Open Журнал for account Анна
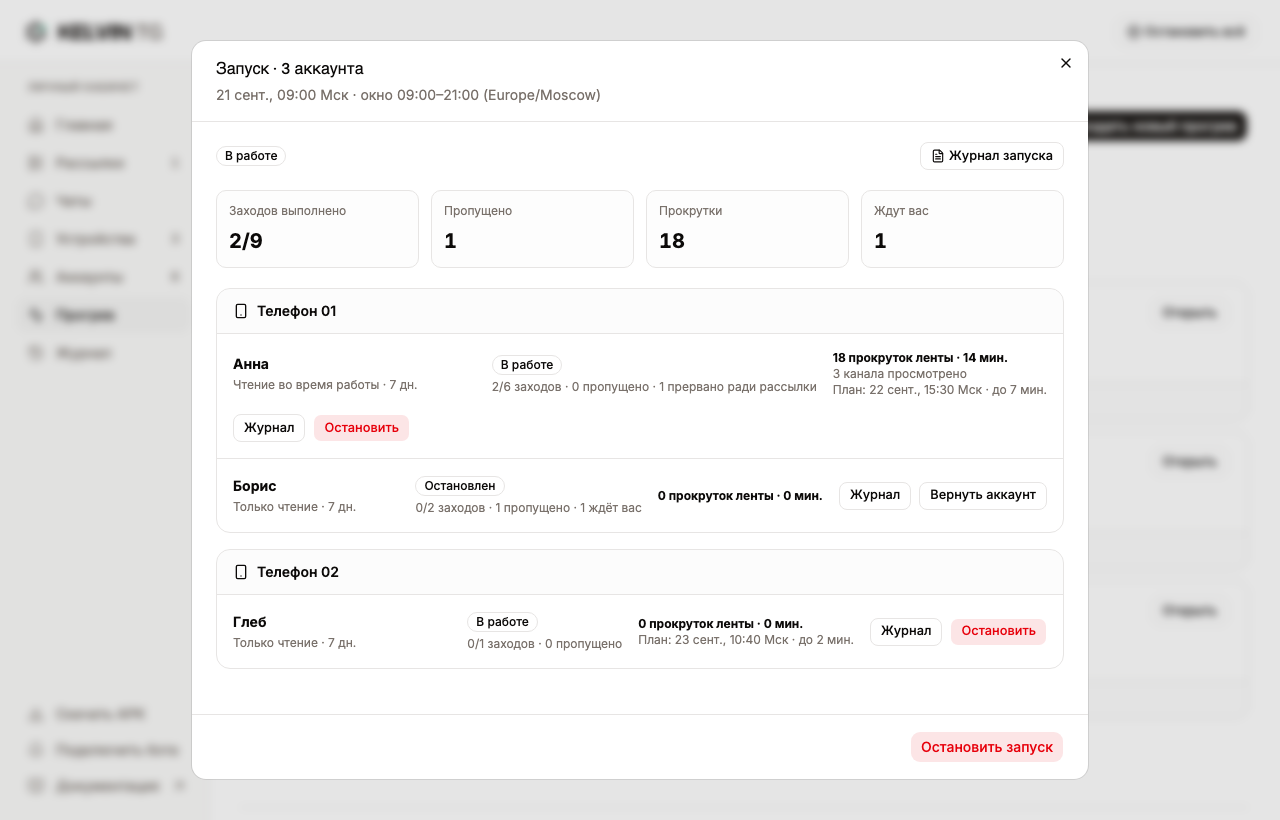Screen dimensions: 1280x820 point(269,428)
